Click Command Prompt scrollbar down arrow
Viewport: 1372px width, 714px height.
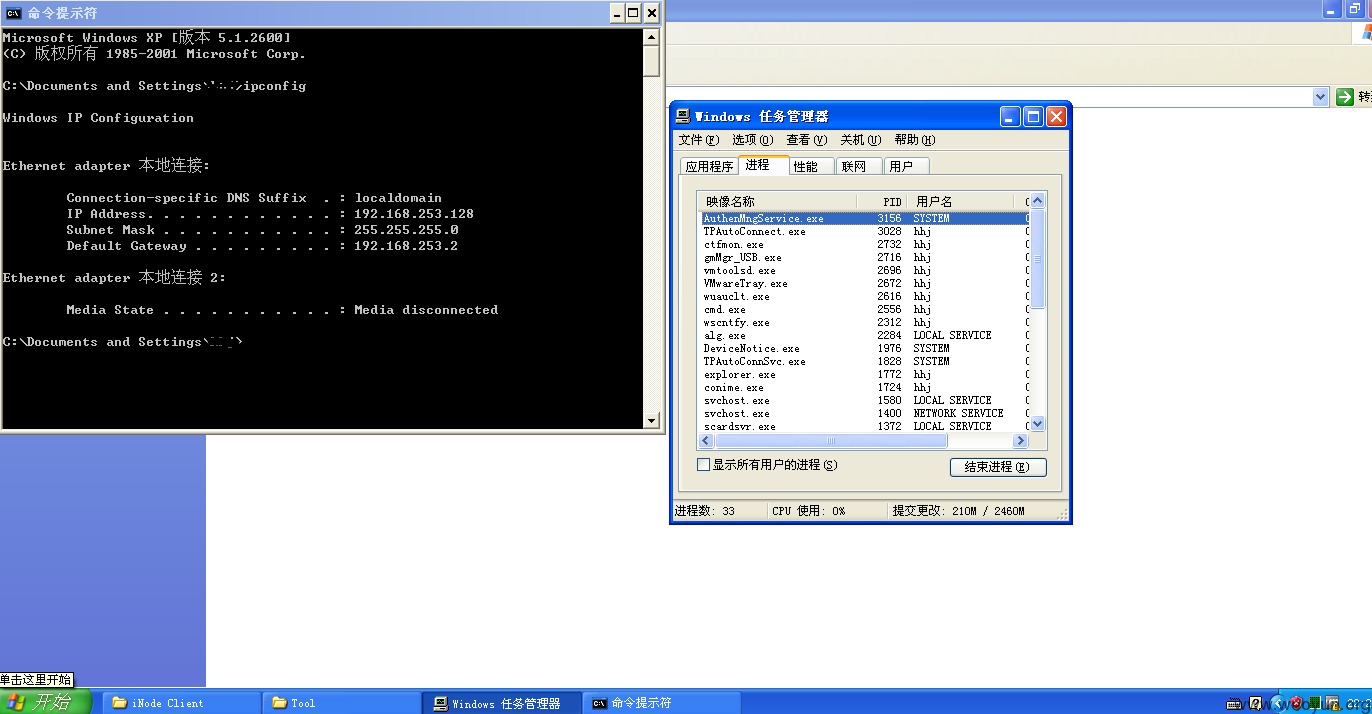click(x=651, y=421)
